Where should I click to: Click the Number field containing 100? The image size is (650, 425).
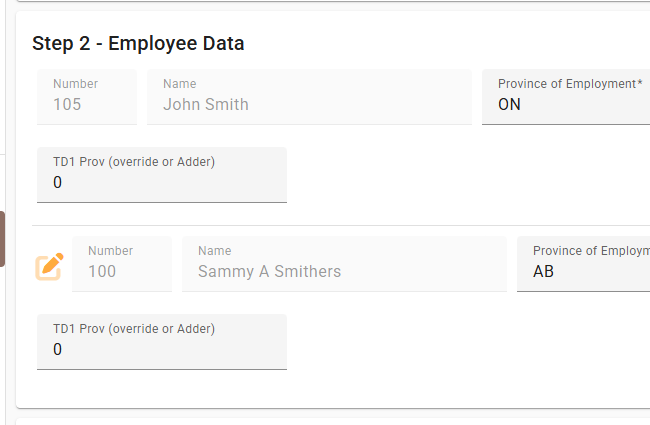(122, 264)
